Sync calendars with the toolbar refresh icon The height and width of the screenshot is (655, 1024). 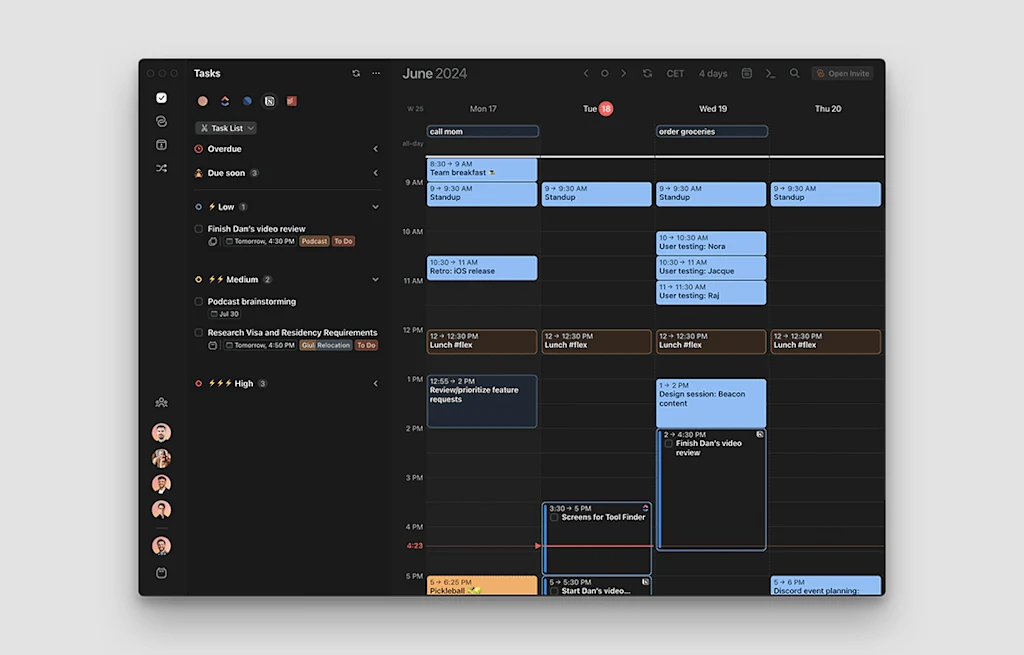click(647, 74)
